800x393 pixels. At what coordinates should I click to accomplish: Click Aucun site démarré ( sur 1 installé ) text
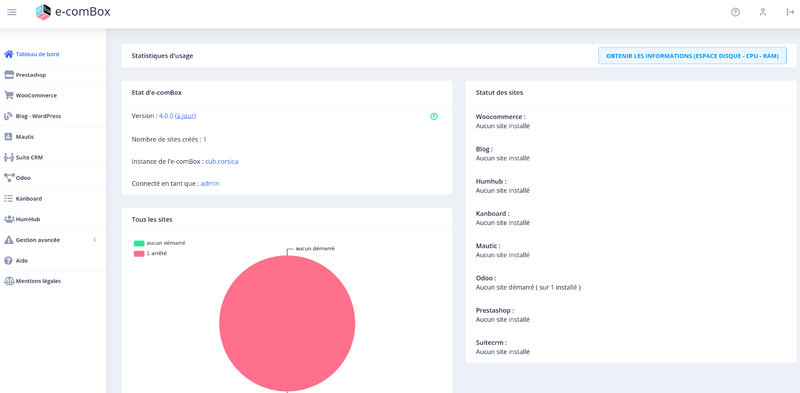click(528, 287)
